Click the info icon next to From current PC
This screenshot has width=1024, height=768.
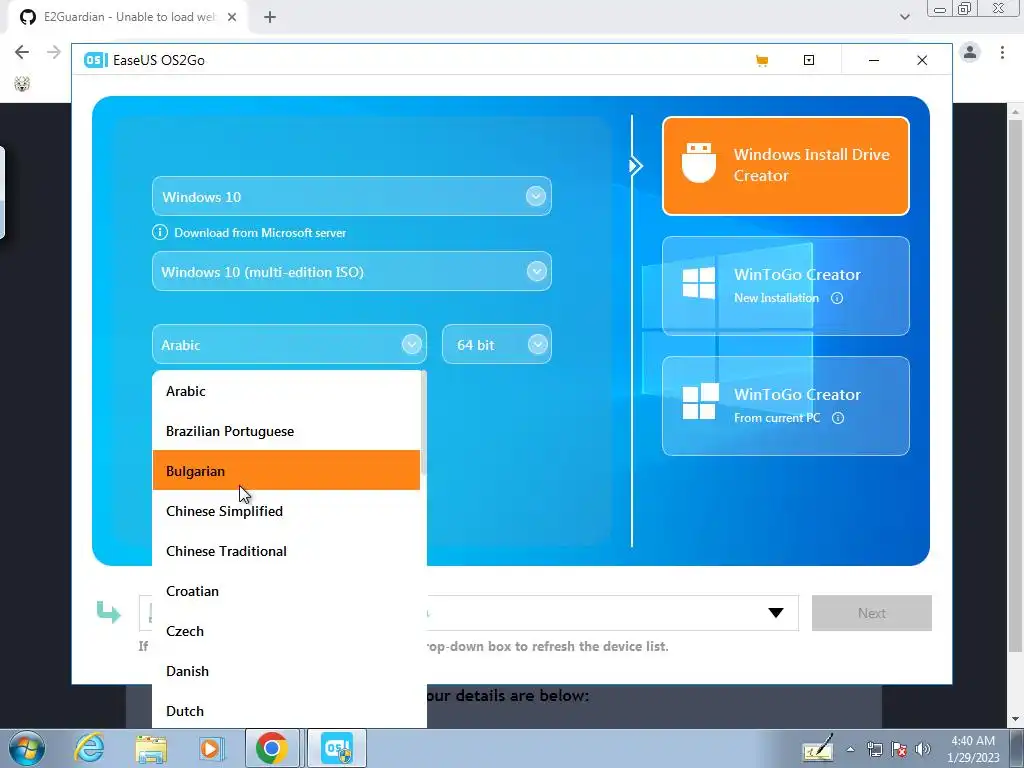838,418
